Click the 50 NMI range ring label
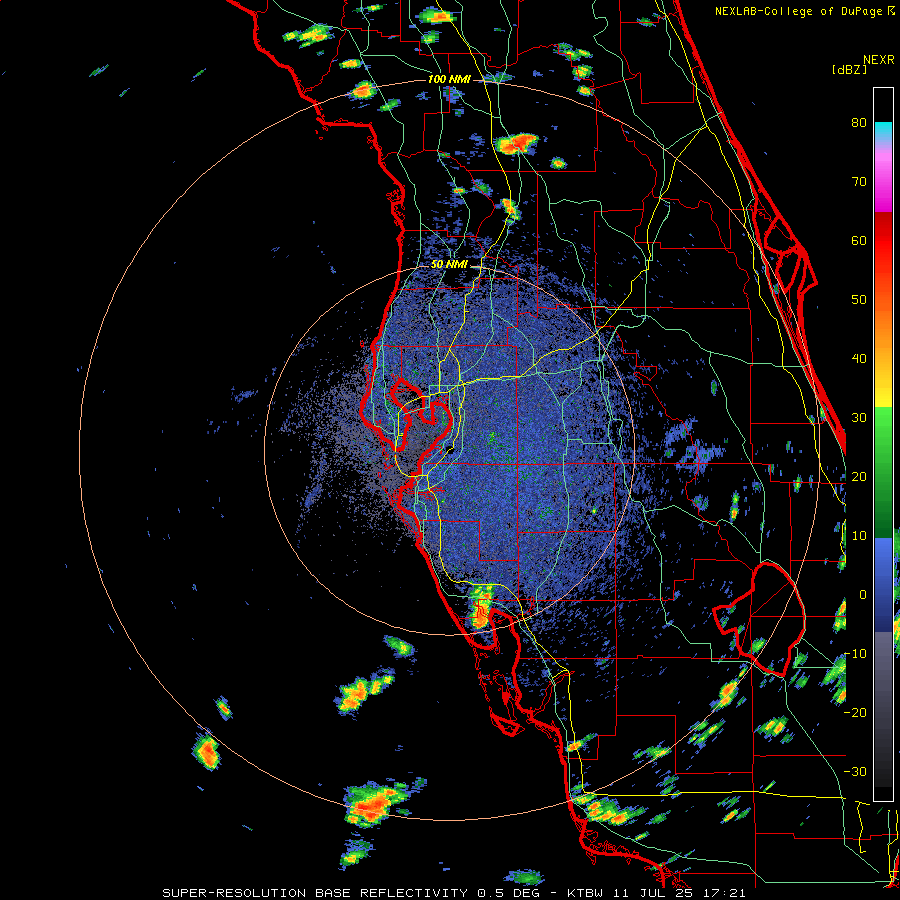900x900 pixels. [449, 265]
